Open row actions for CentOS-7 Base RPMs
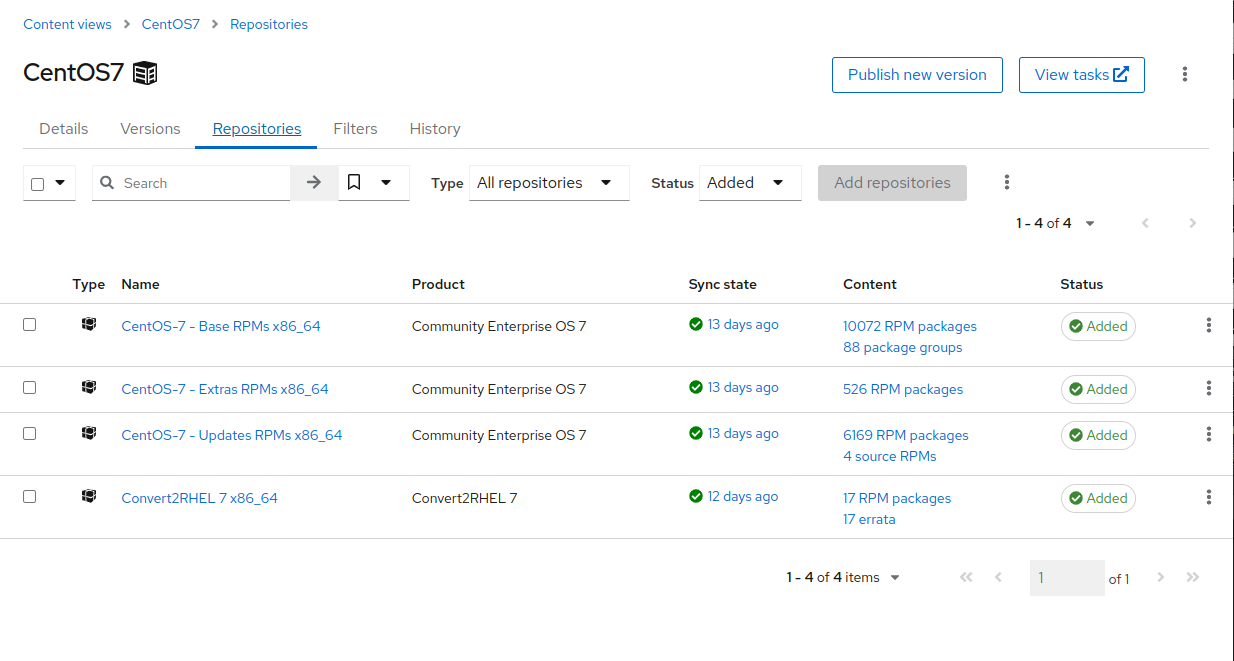1234x661 pixels. 1209,325
